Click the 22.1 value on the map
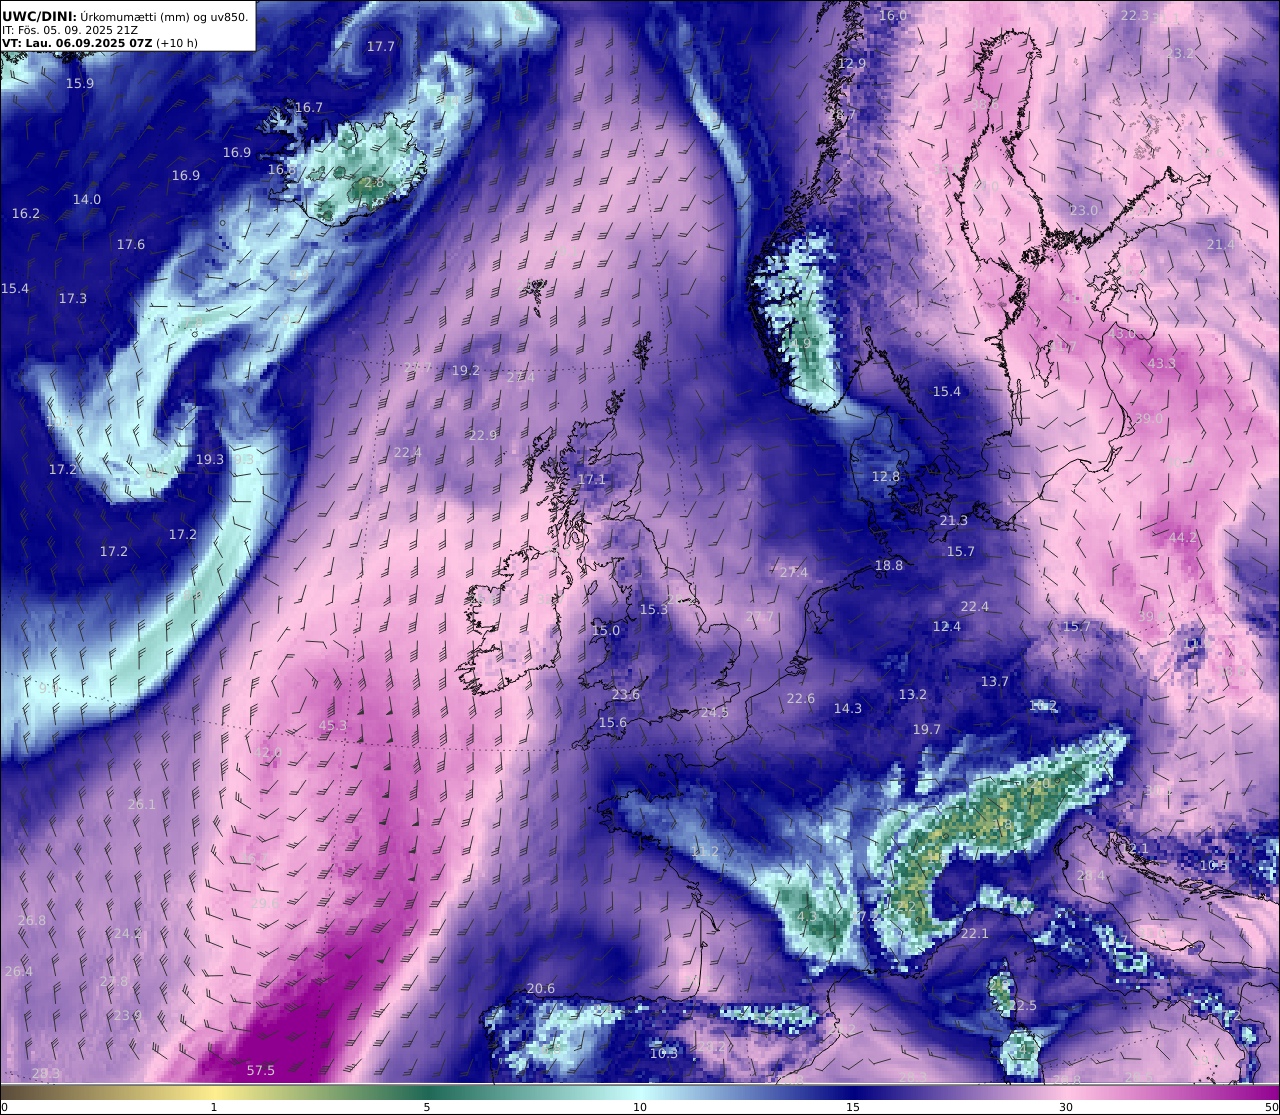1280x1115 pixels. click(x=974, y=934)
